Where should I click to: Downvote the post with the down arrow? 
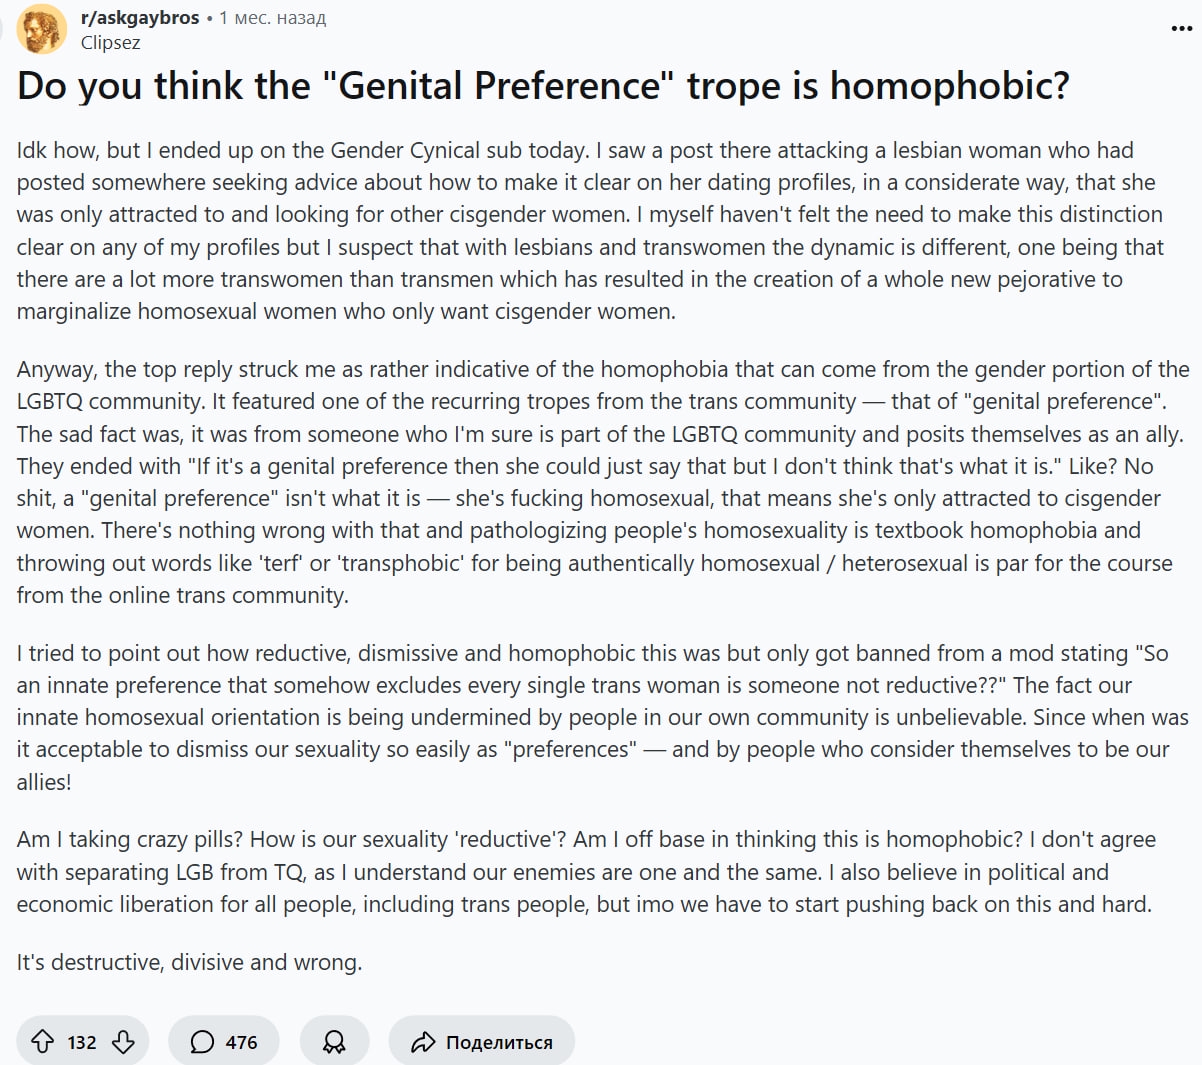tap(123, 1042)
